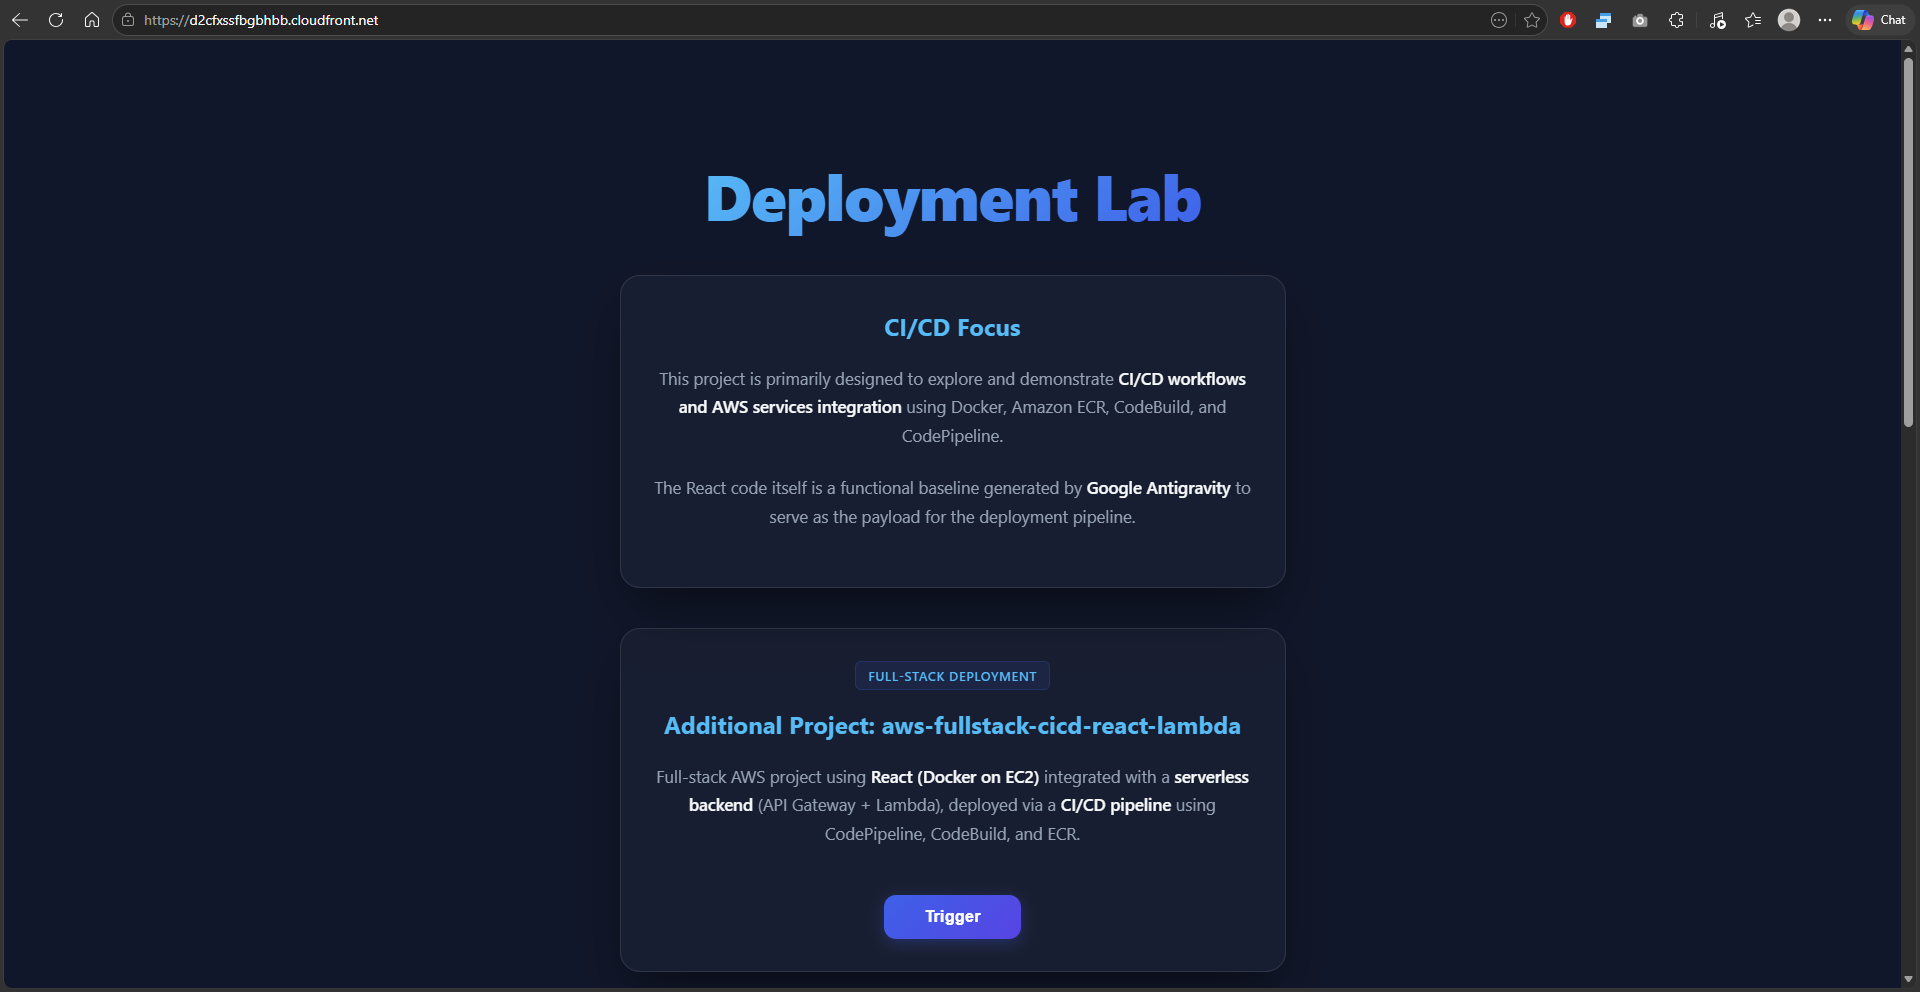Open the browser home page
This screenshot has height=992, width=1920.
92,20
